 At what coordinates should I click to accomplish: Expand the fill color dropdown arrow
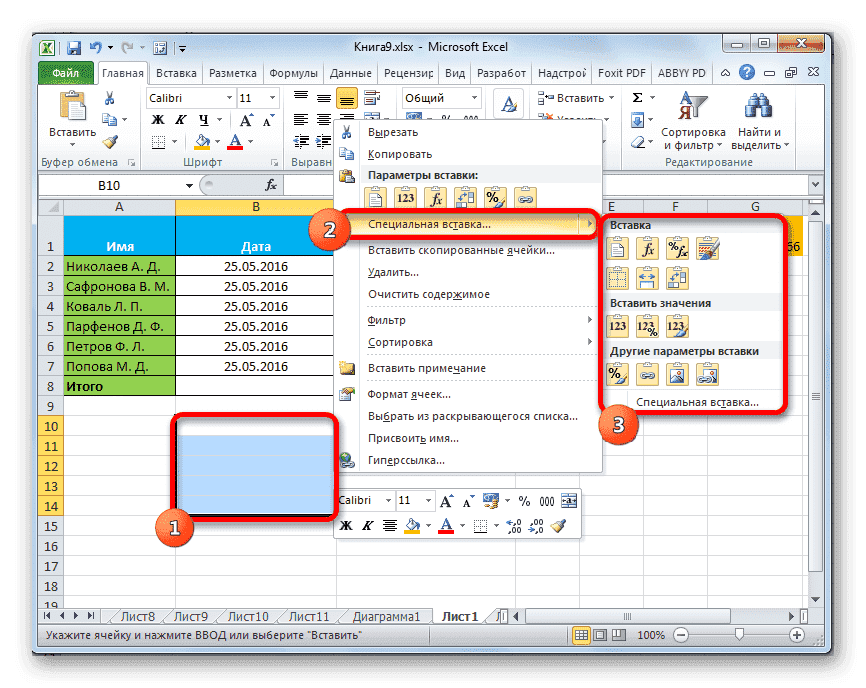(427, 524)
